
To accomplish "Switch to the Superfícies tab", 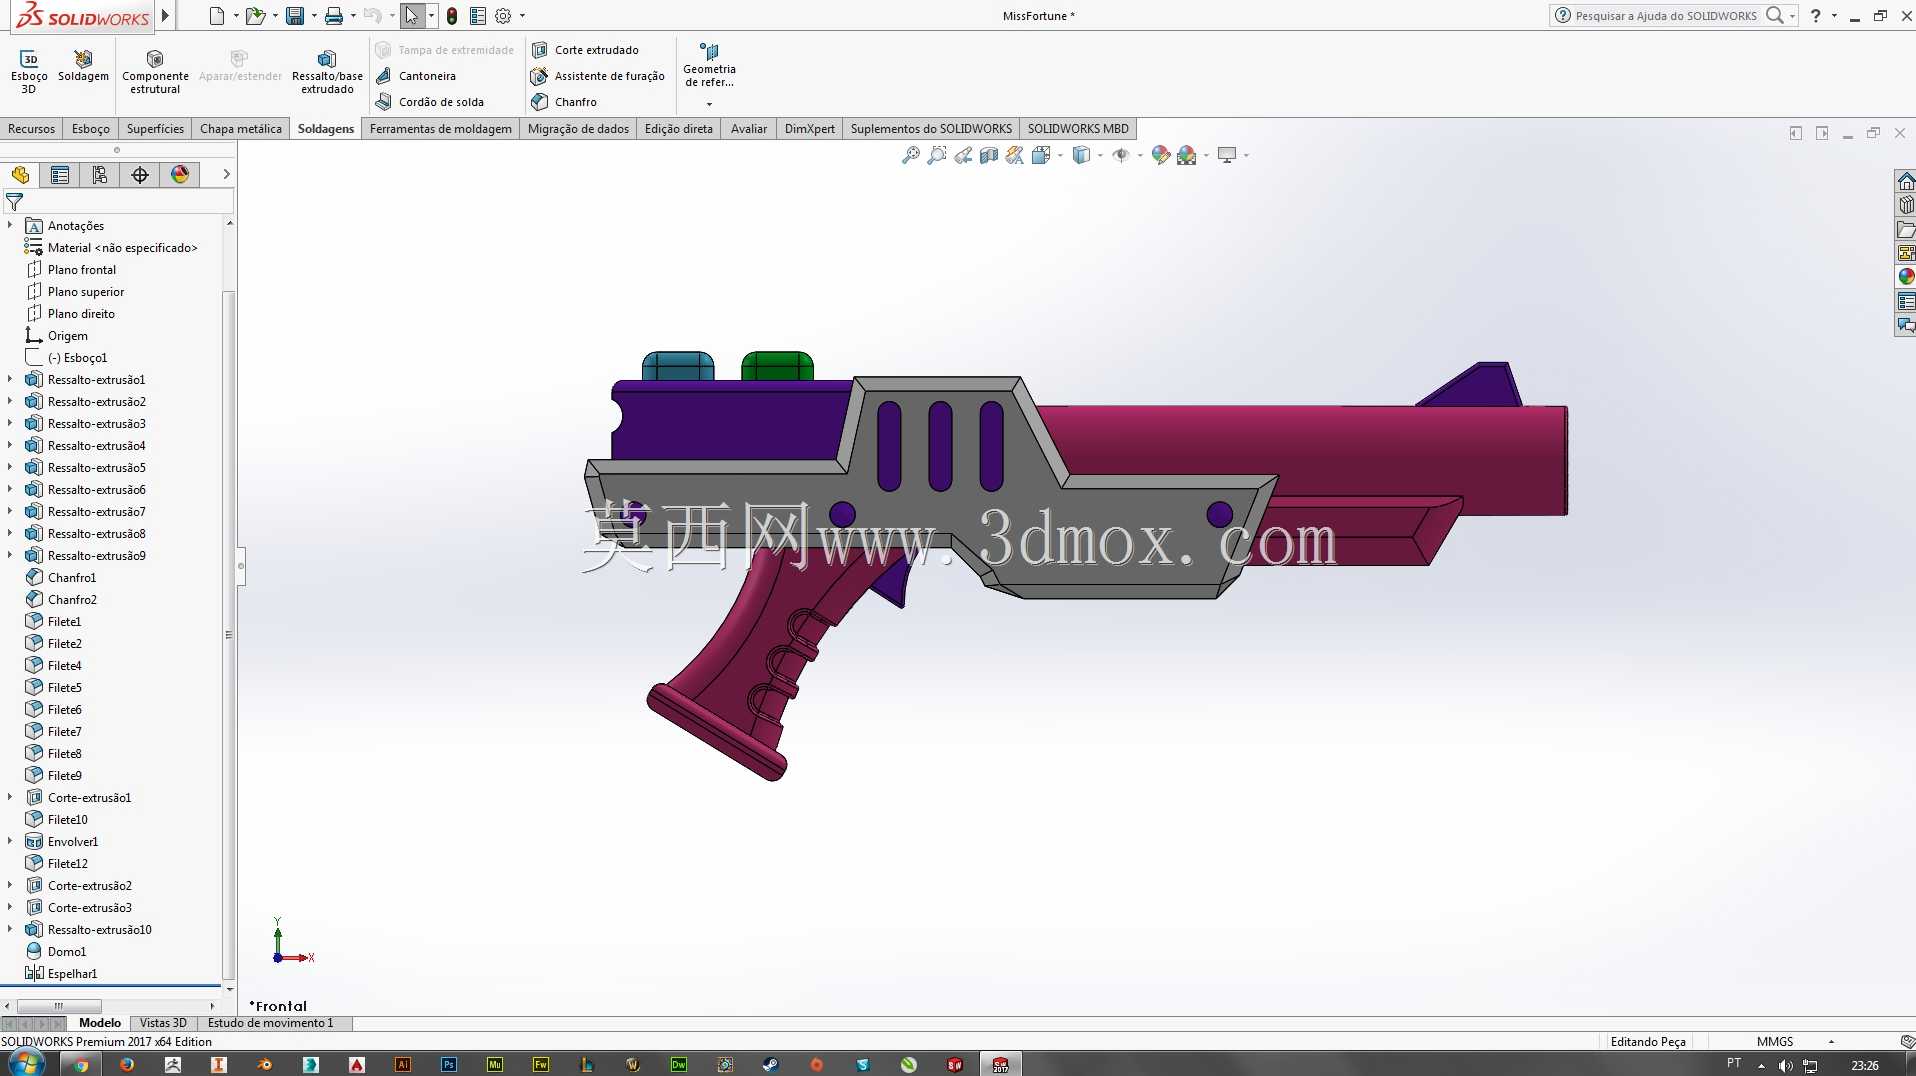I will (x=155, y=129).
